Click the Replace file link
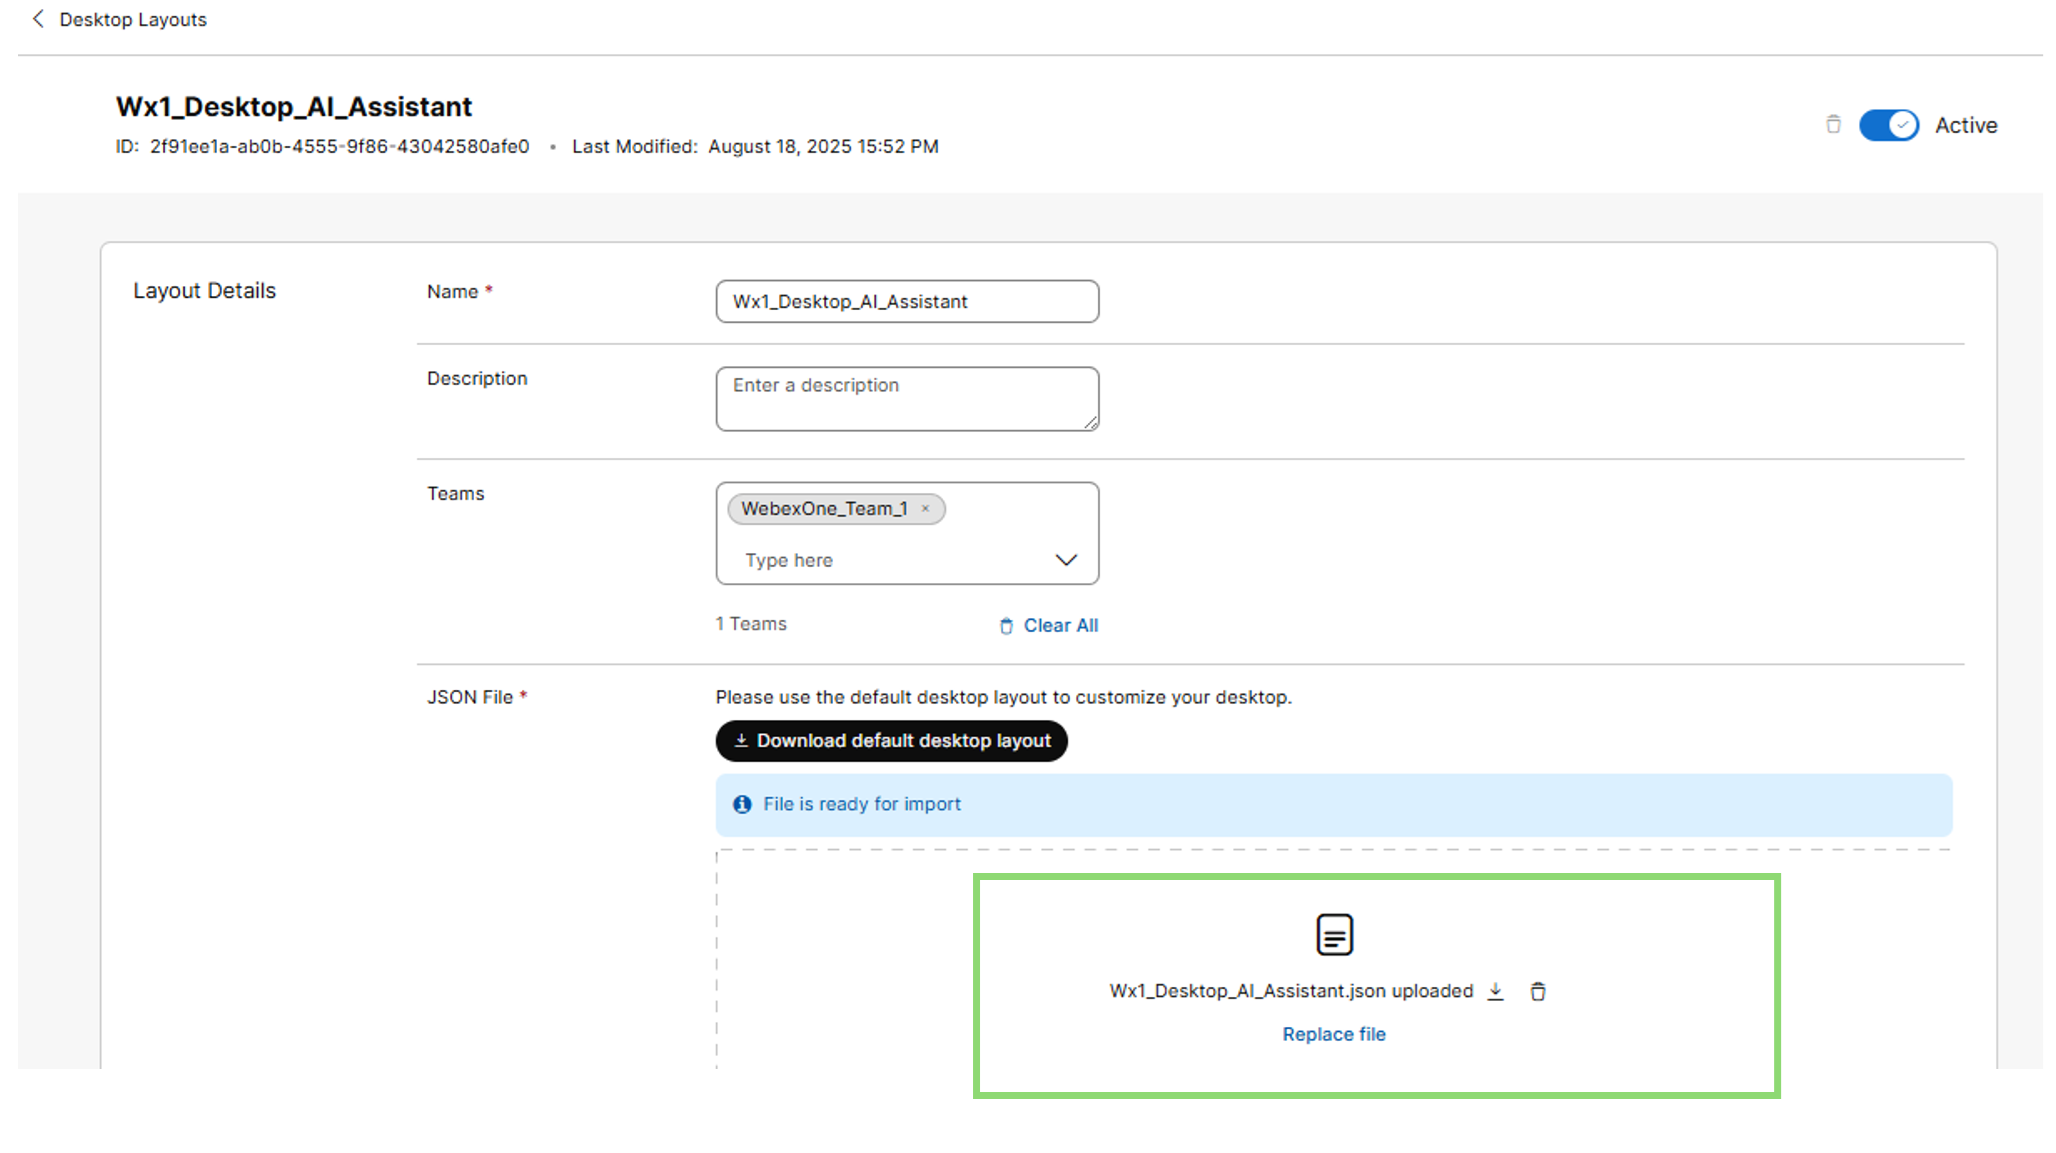 (1334, 1034)
